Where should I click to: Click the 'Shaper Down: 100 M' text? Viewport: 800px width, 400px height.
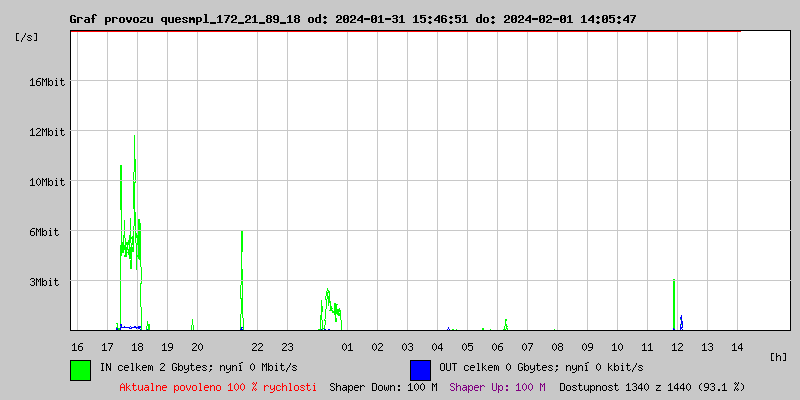click(x=383, y=386)
